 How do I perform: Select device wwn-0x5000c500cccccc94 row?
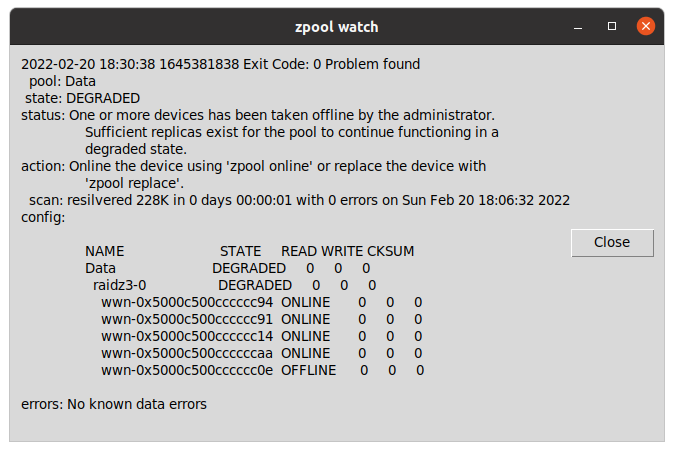(262, 302)
